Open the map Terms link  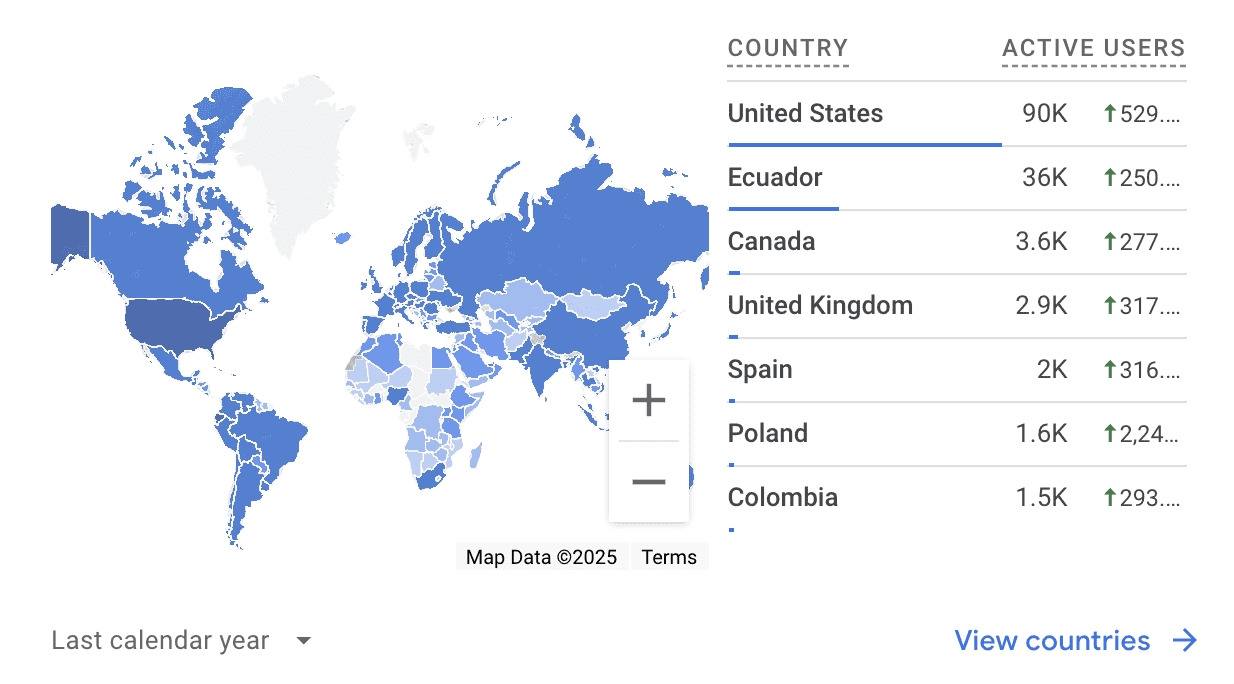[x=669, y=556]
